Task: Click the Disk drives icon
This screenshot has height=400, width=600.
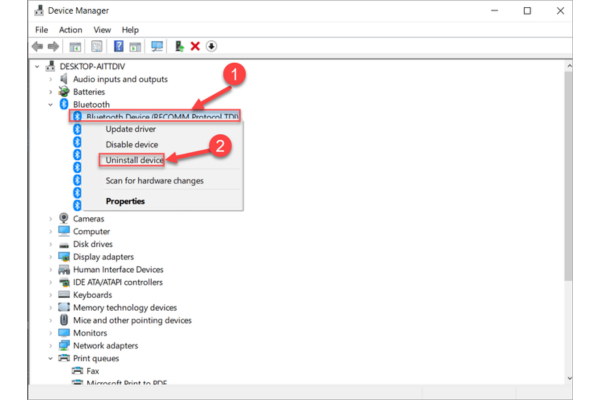Action: [64, 245]
